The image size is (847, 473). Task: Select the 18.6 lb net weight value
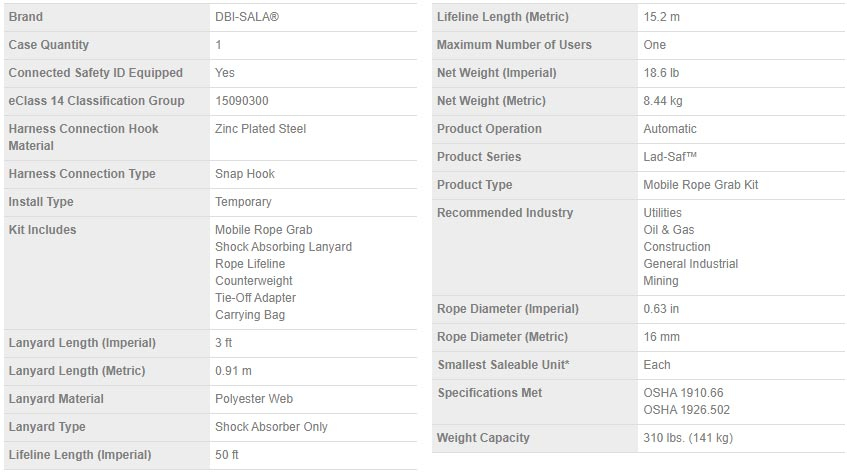click(661, 73)
